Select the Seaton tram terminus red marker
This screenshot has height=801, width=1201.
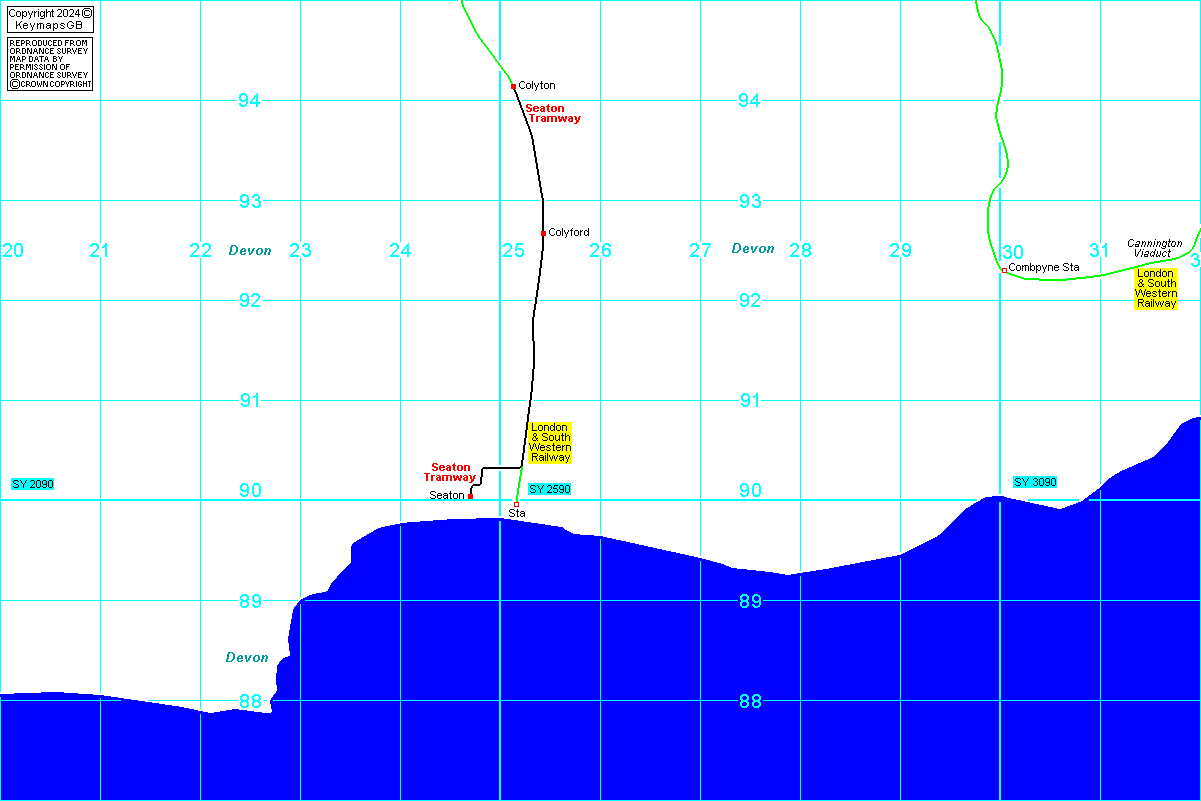pos(470,496)
